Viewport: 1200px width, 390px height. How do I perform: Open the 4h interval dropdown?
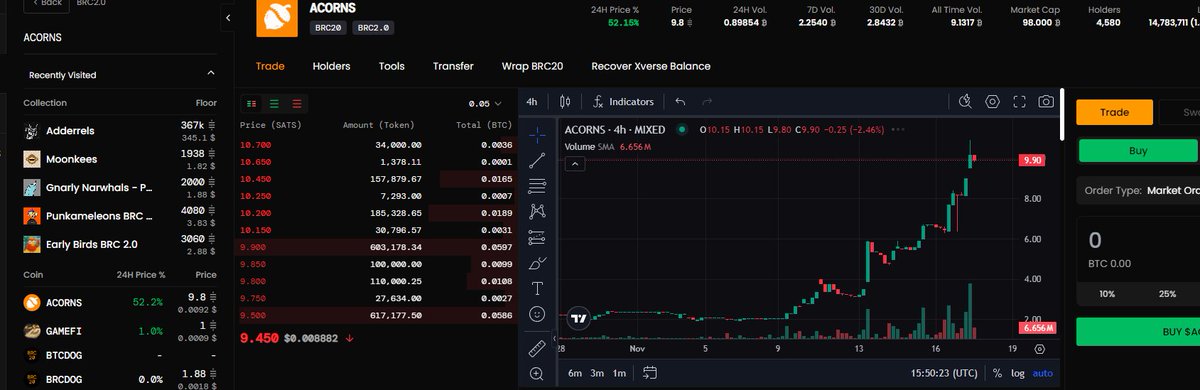[532, 101]
